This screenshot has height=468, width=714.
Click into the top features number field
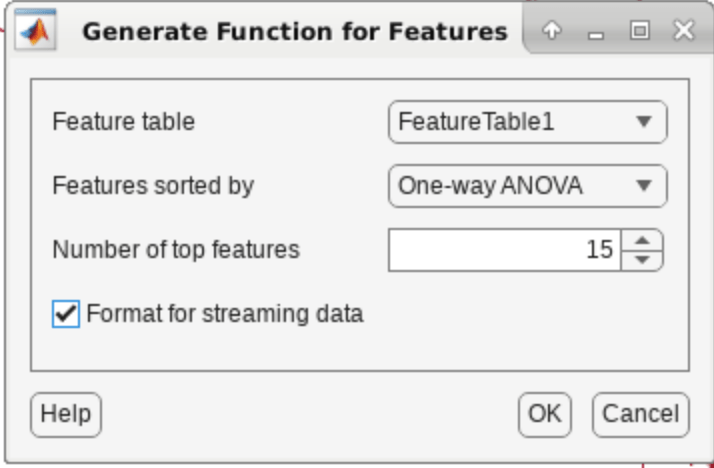504,250
